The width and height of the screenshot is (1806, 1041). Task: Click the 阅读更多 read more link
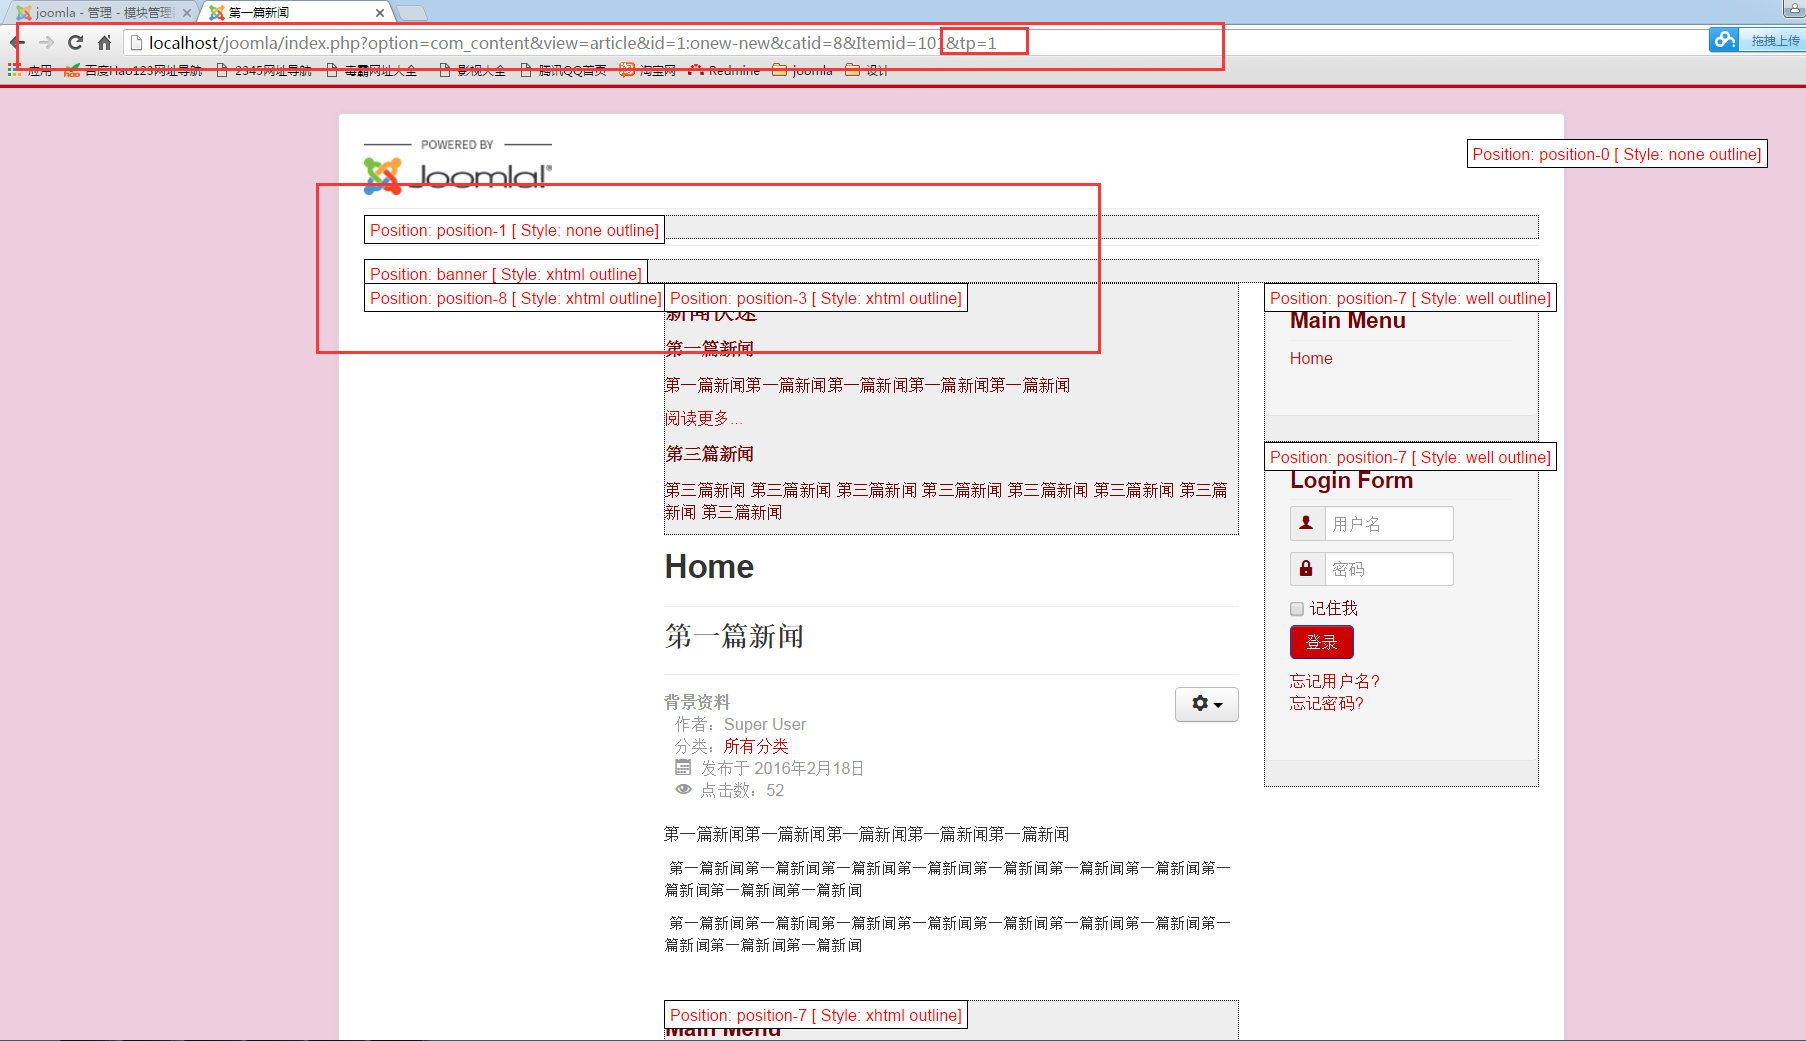(x=697, y=418)
